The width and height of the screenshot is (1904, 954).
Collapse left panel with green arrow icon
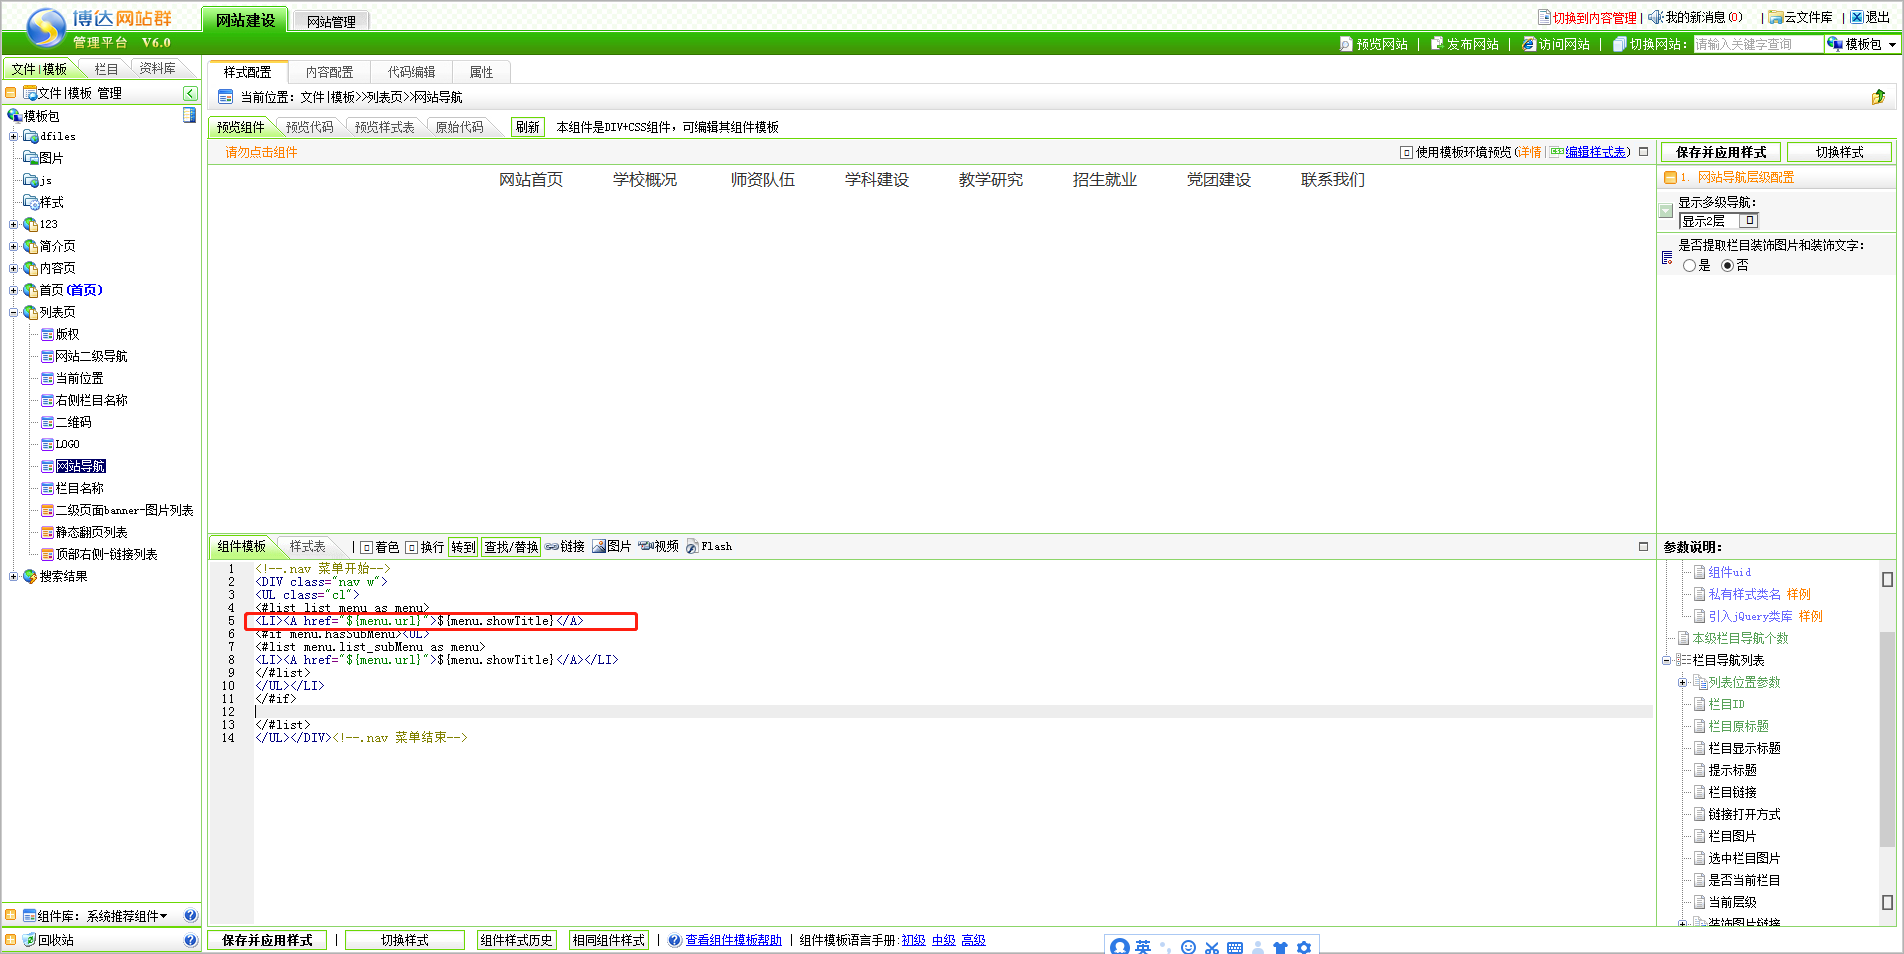190,93
